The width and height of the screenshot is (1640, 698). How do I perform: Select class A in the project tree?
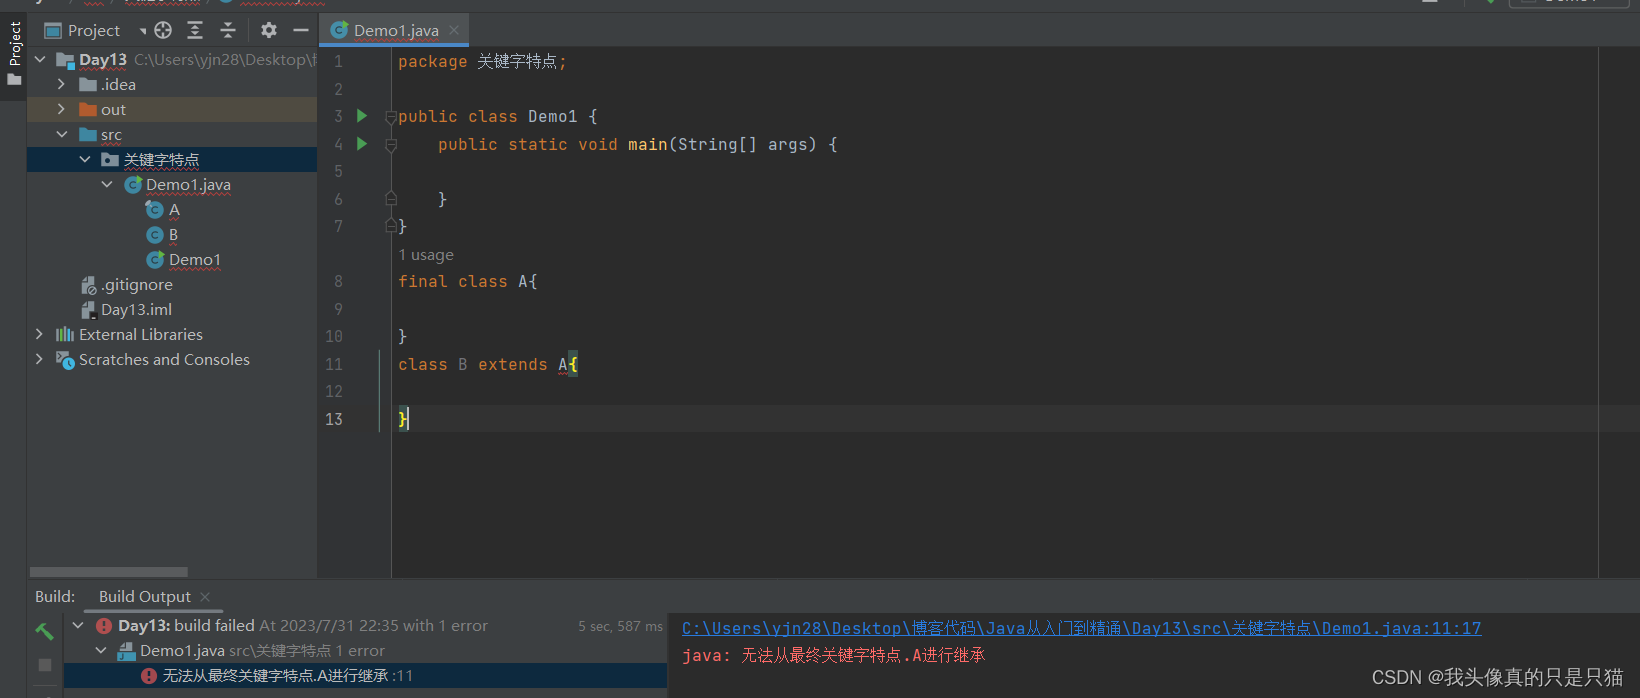tap(173, 209)
